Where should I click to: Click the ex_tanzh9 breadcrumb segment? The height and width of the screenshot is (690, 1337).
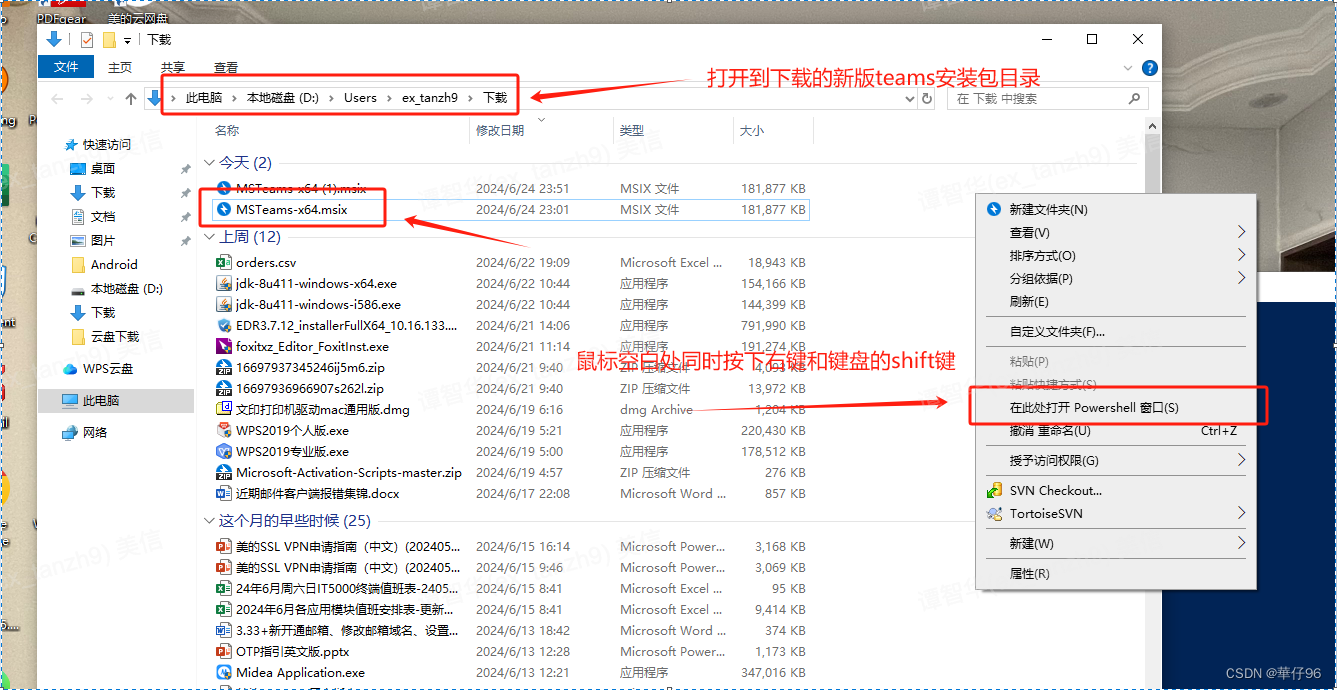430,98
